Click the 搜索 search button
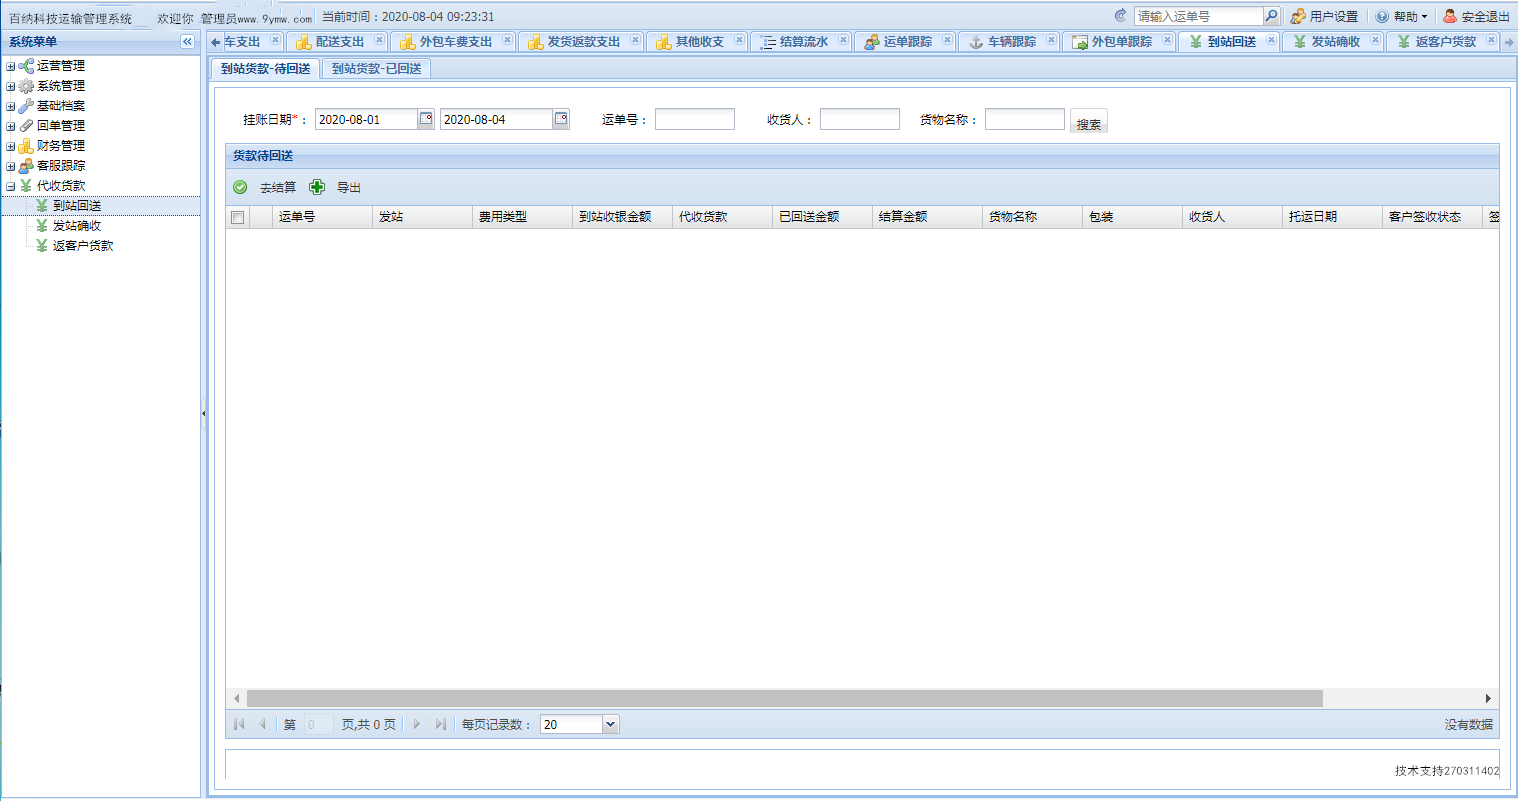1518x801 pixels. 1089,123
